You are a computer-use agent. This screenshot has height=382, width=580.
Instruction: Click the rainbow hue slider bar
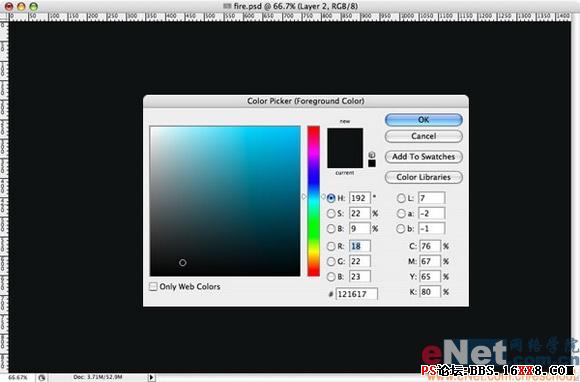point(313,201)
